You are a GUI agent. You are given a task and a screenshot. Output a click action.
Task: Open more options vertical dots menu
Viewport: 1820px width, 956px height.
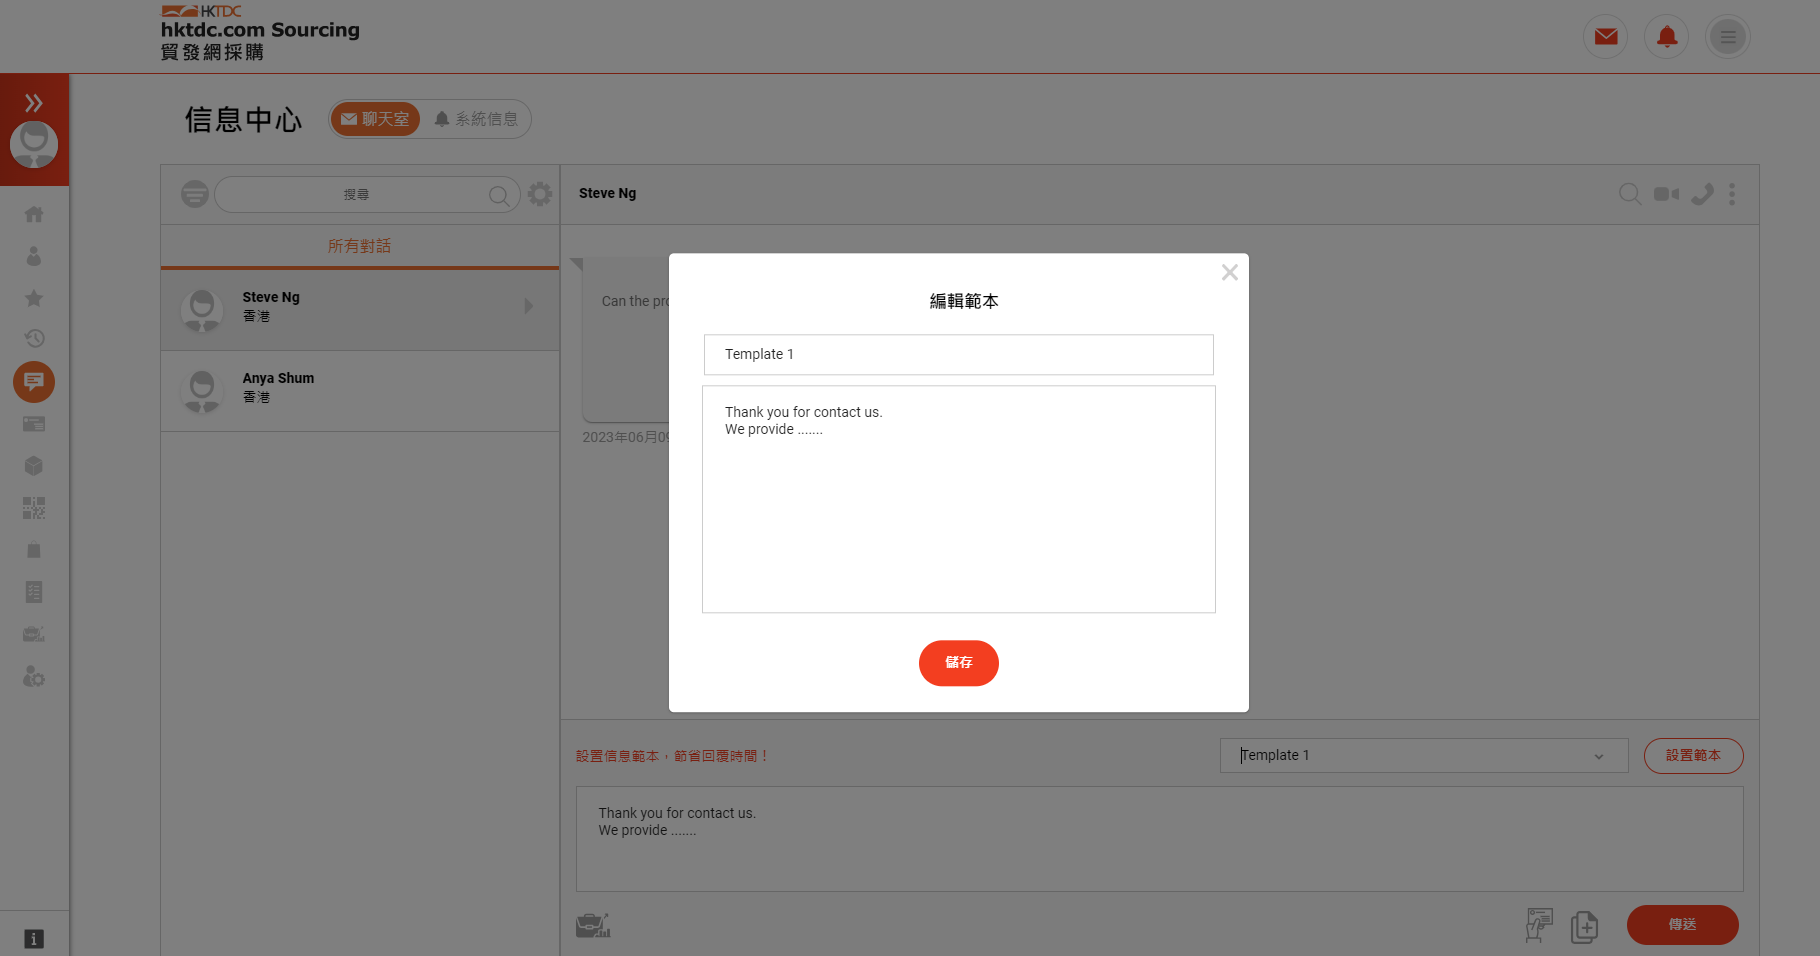click(x=1732, y=194)
